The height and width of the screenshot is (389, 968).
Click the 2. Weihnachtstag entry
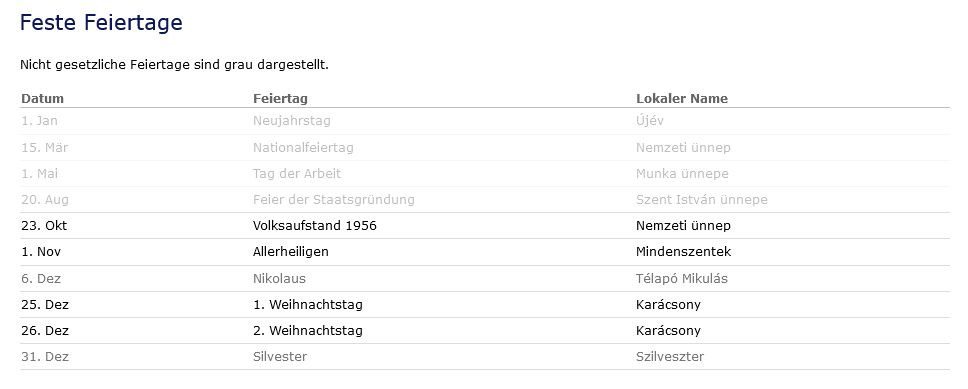point(307,331)
